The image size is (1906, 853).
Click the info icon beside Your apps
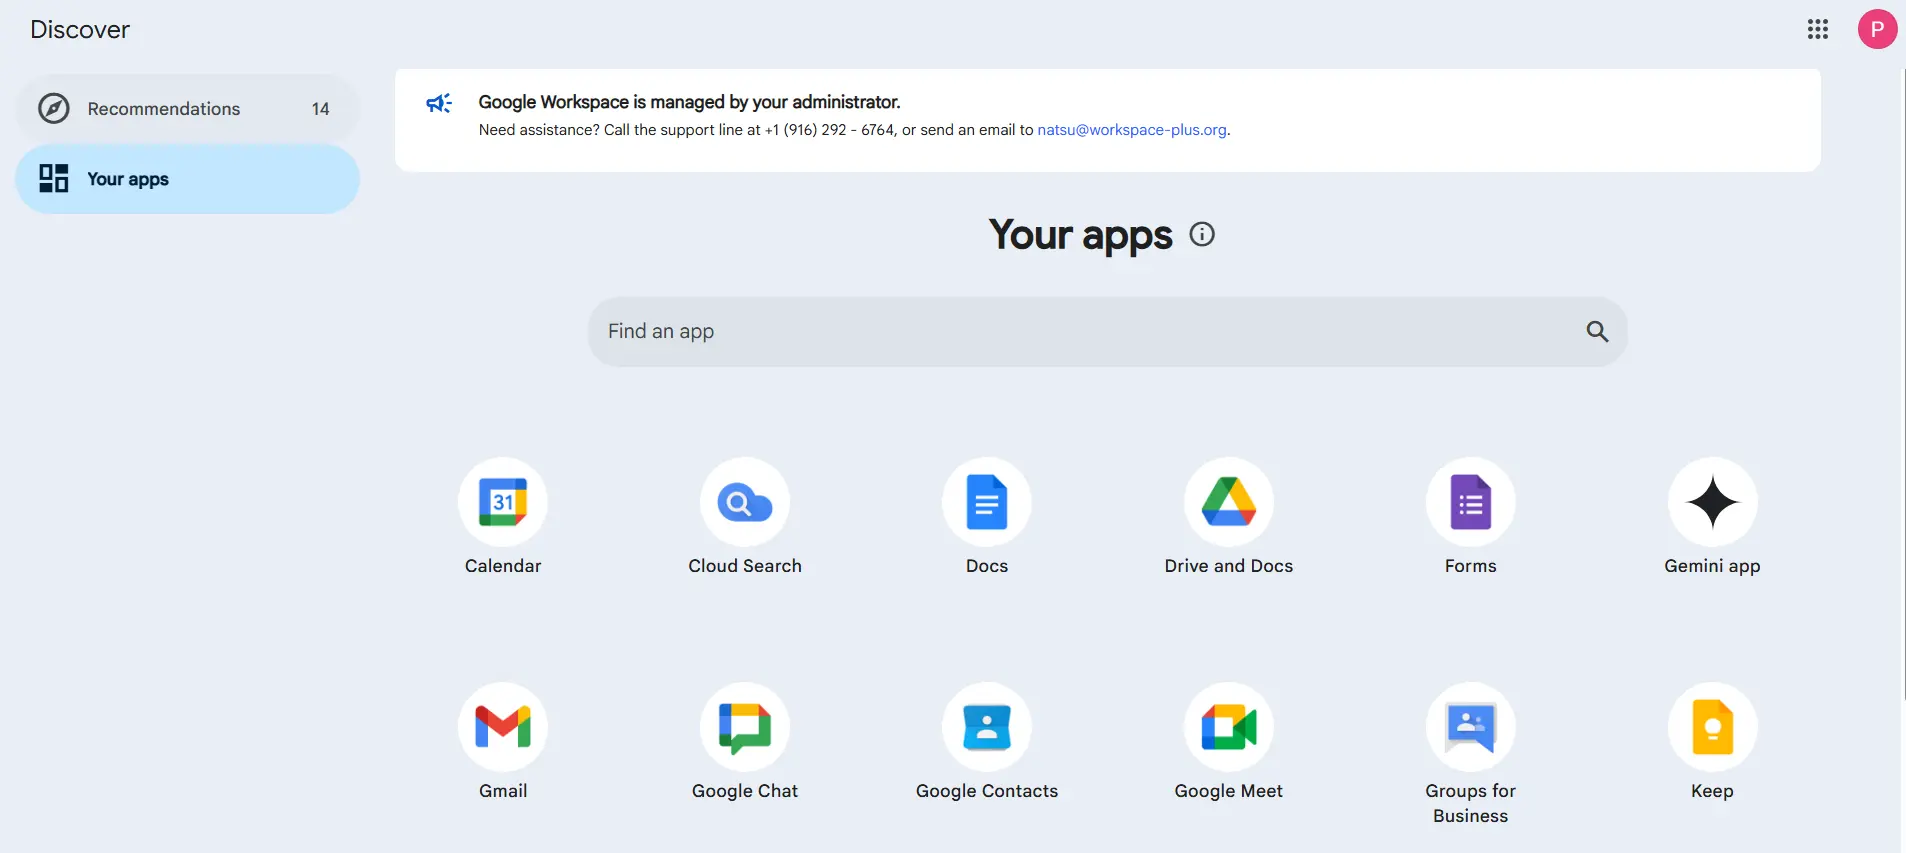click(1202, 234)
